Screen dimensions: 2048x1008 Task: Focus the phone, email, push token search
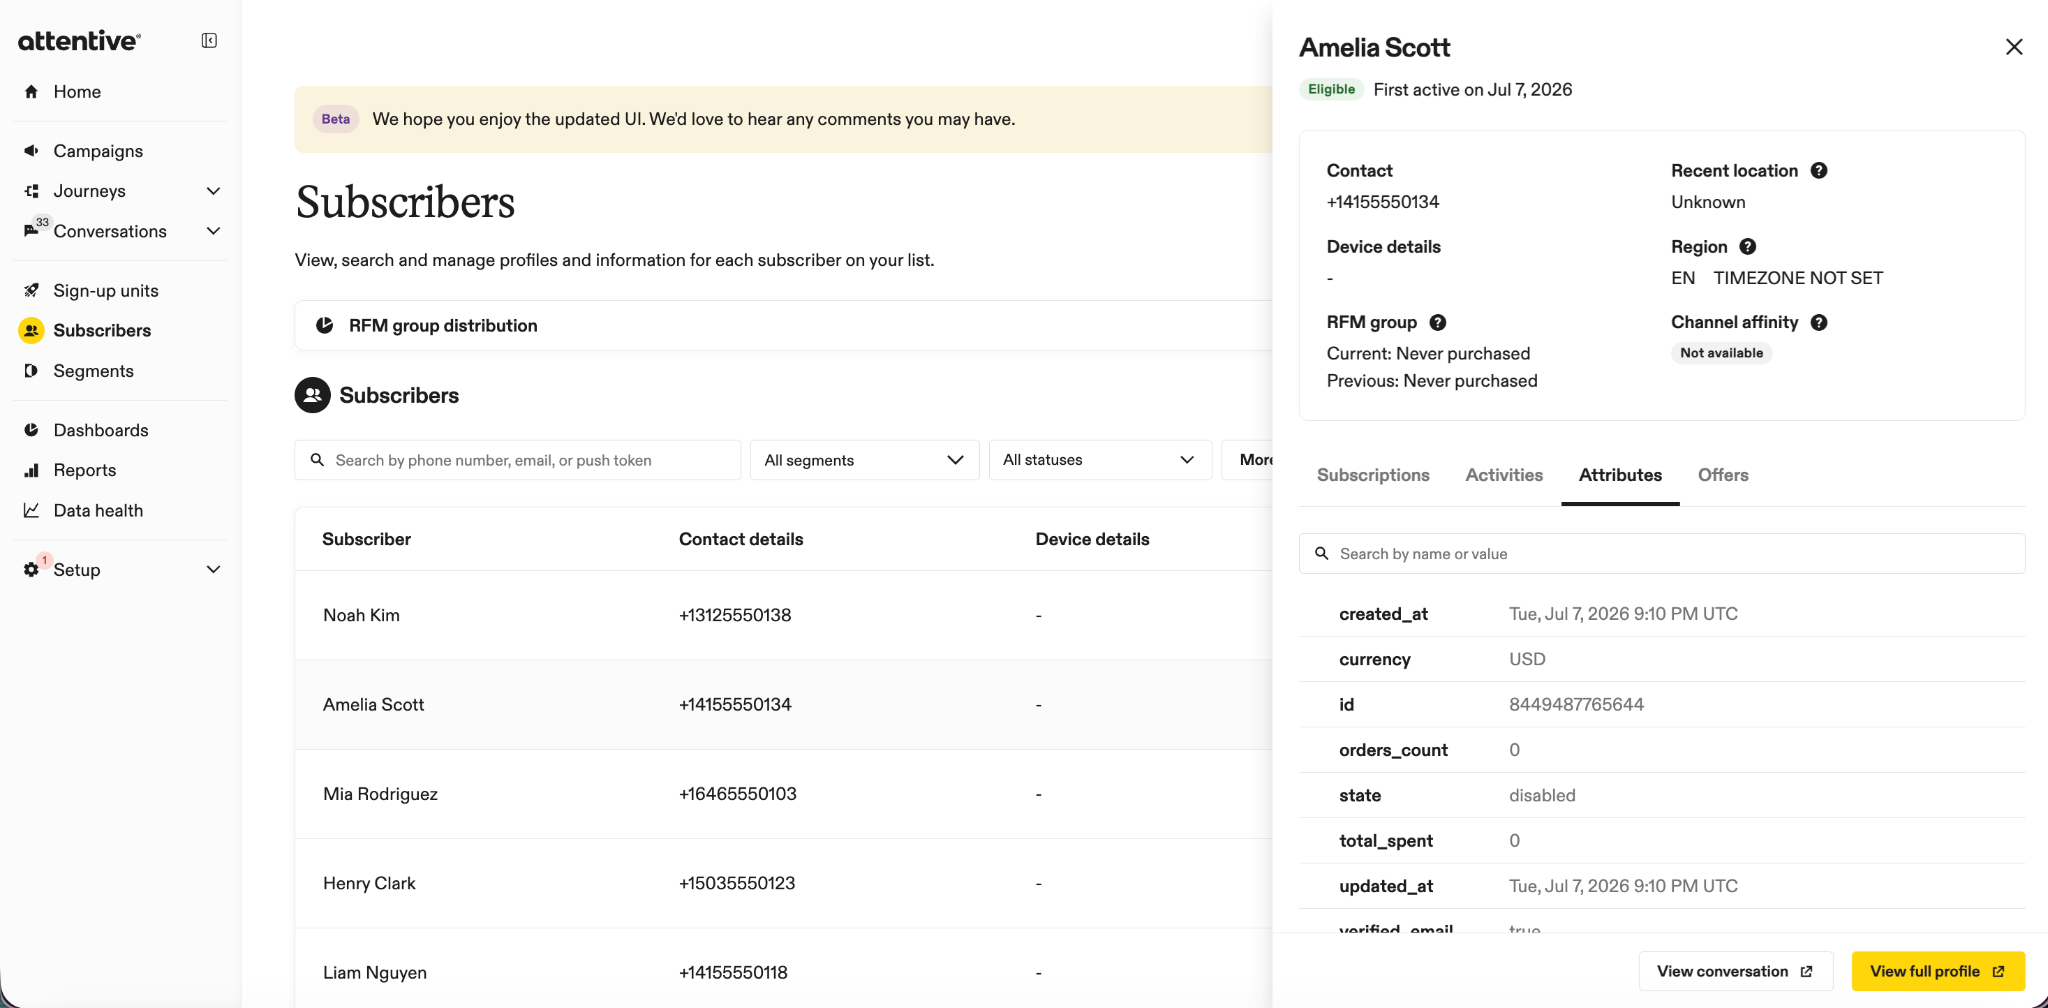coord(517,460)
